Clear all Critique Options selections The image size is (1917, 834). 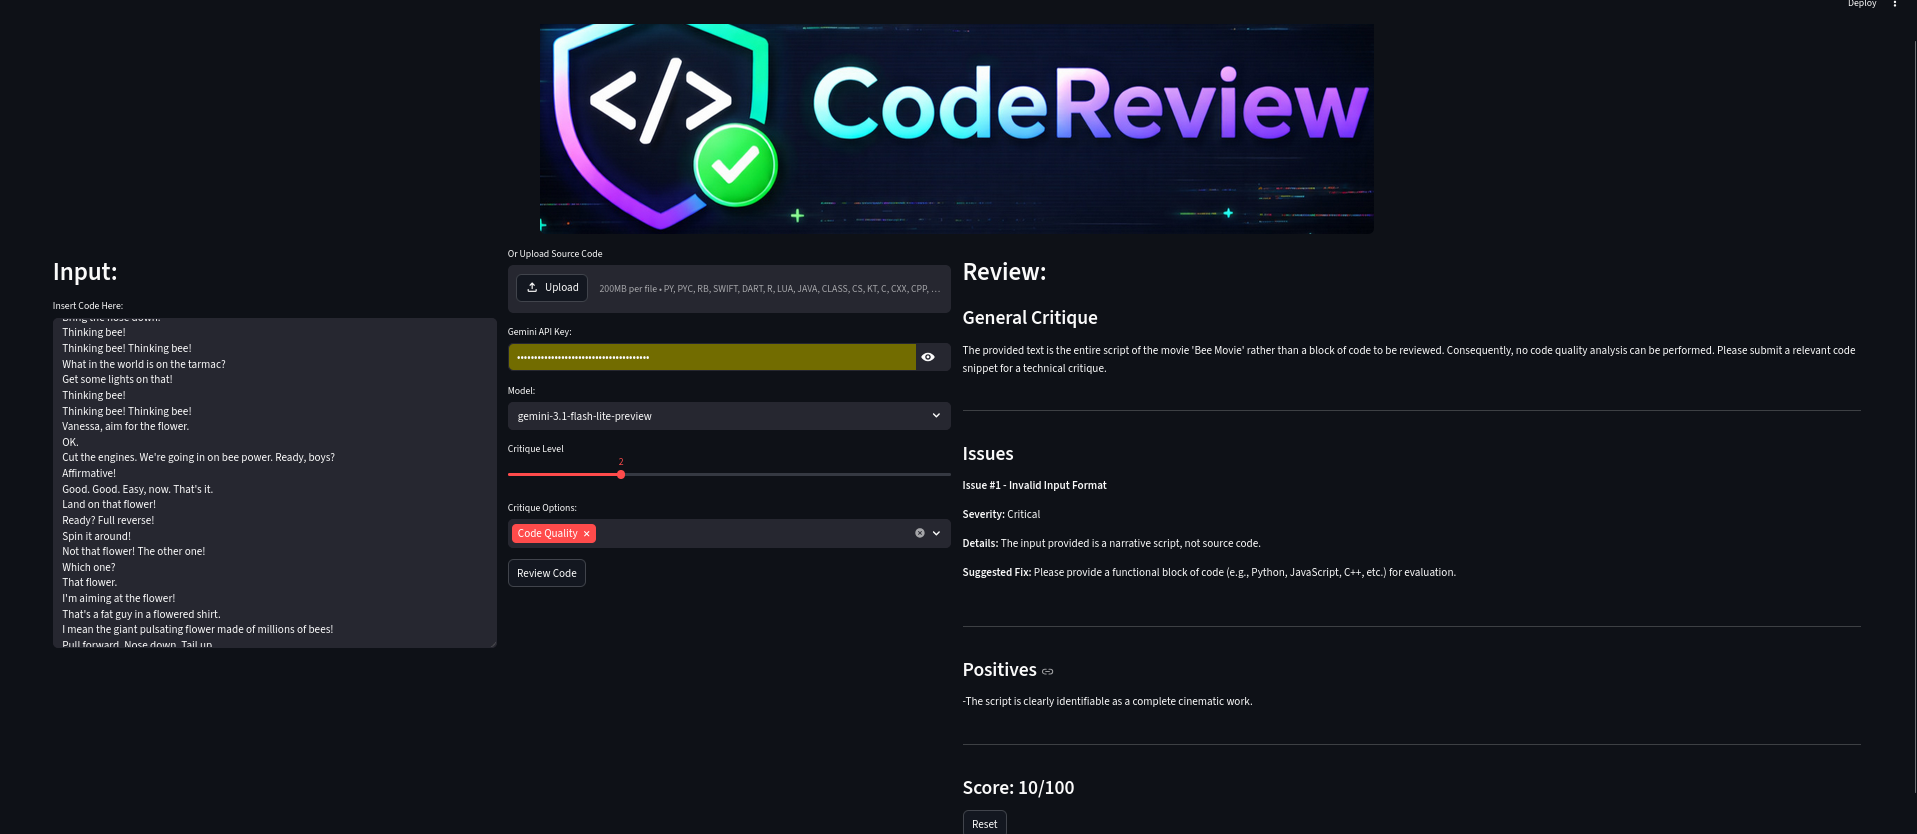920,533
